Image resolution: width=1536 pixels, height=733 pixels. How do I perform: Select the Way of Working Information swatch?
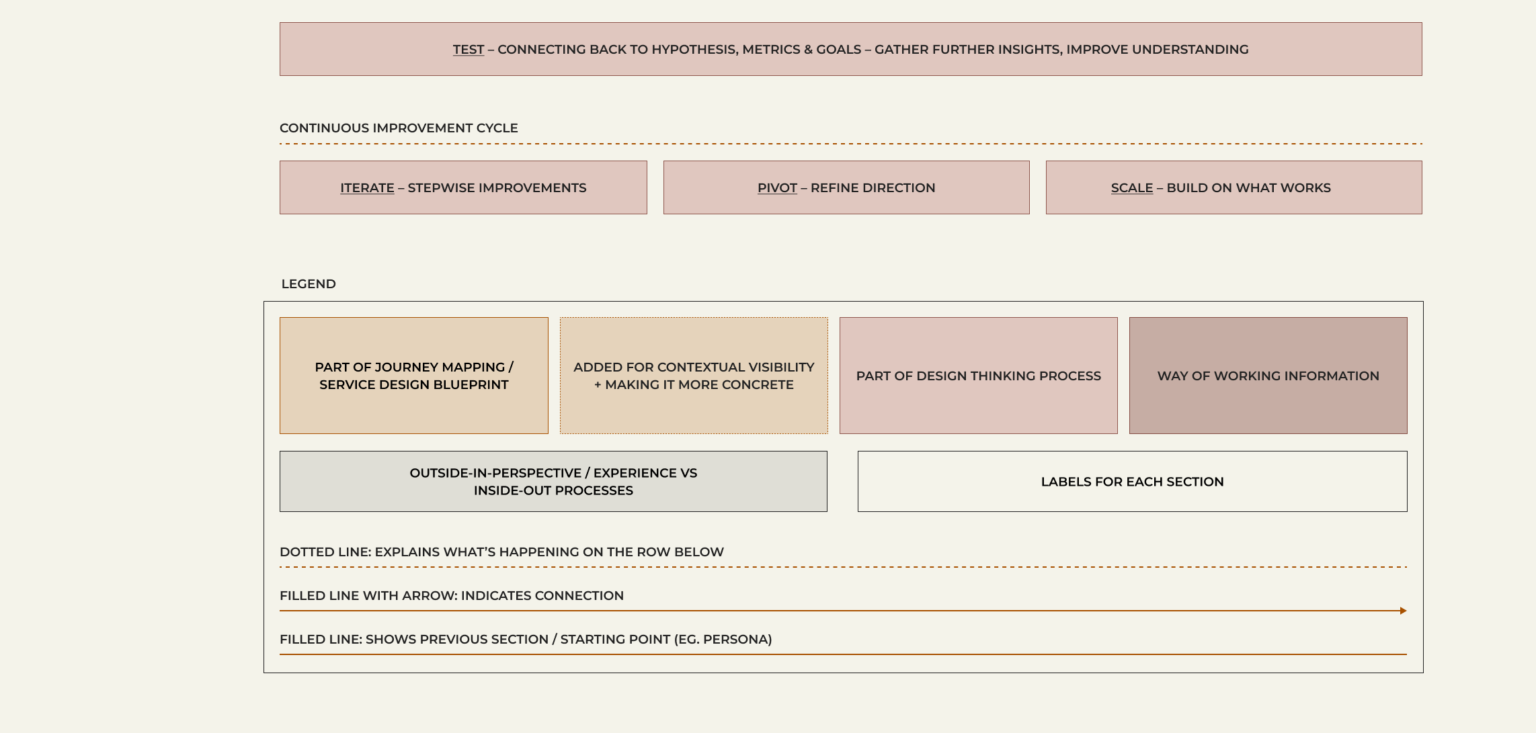click(x=1268, y=376)
